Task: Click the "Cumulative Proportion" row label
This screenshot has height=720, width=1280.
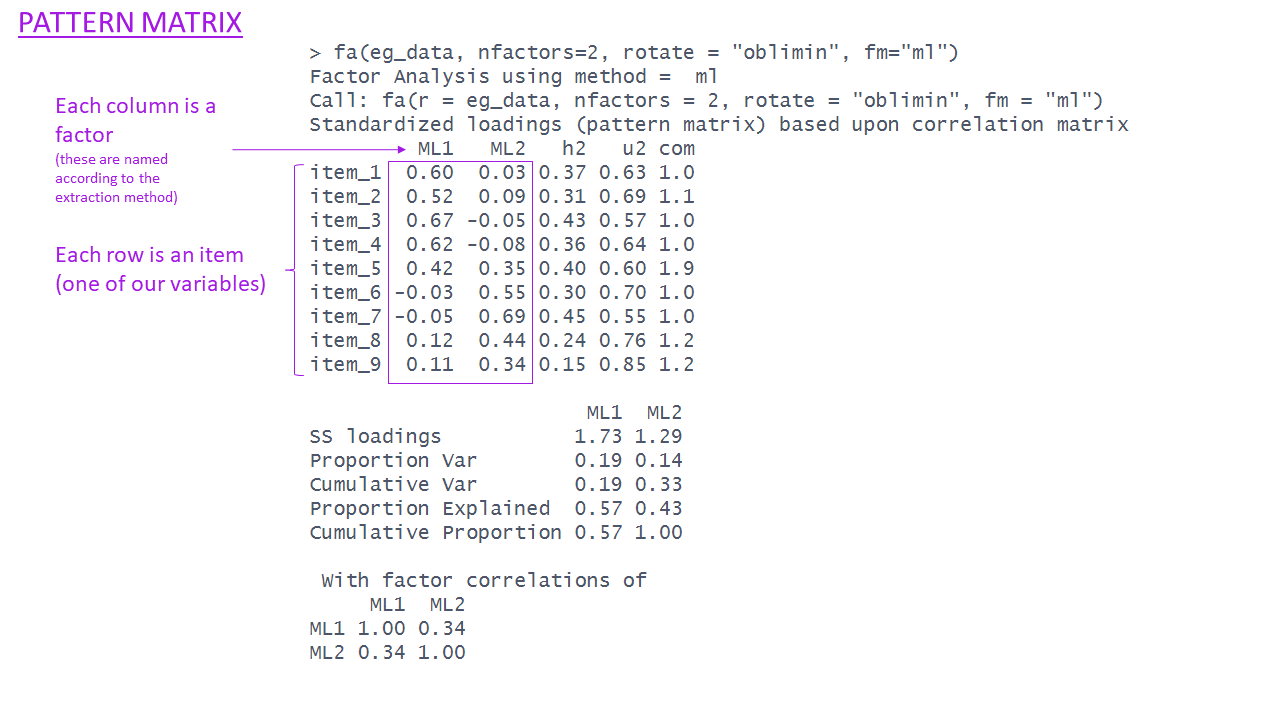Action: tap(435, 533)
